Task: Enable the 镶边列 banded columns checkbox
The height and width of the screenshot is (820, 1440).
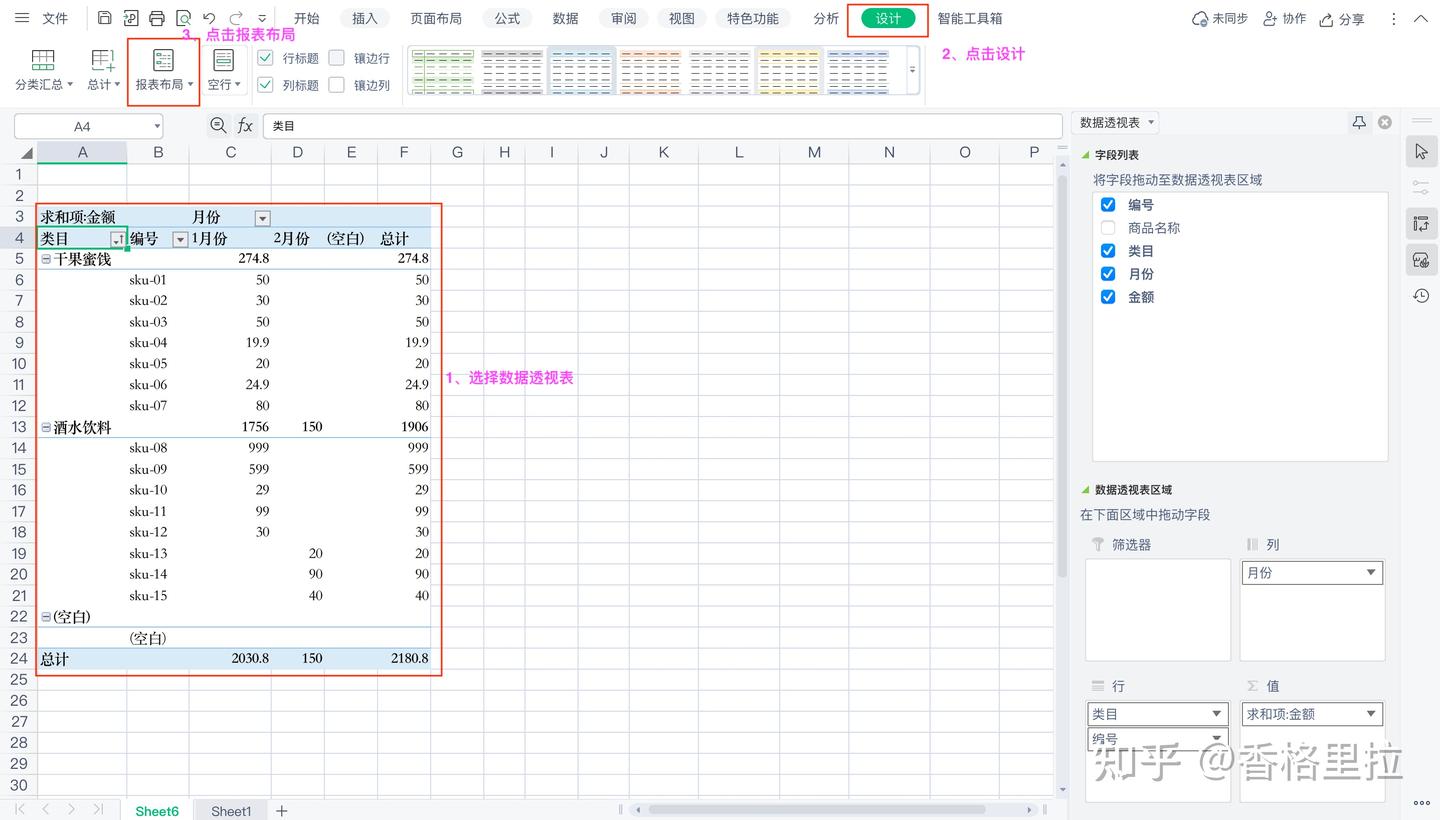Action: pos(336,85)
